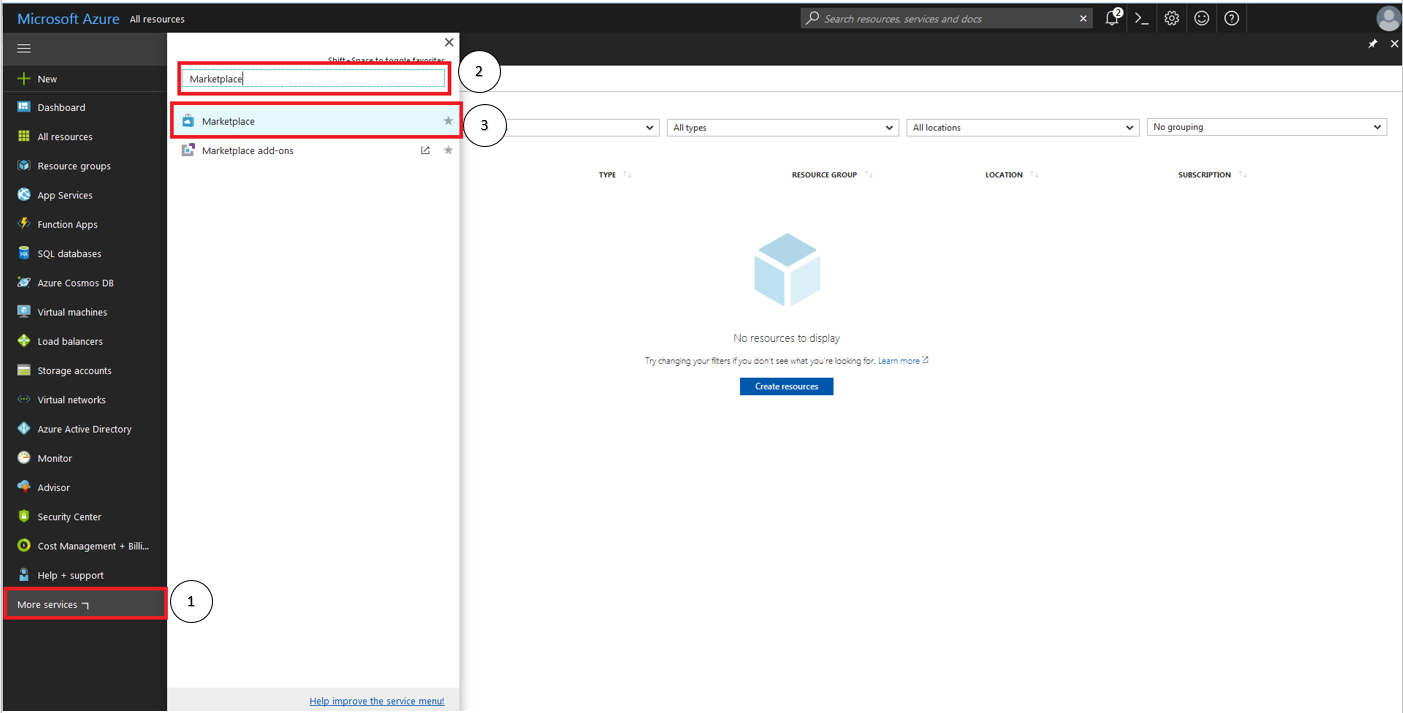Open Storage accounts from sidebar
Viewport: 1403px width, 713px height.
point(74,371)
